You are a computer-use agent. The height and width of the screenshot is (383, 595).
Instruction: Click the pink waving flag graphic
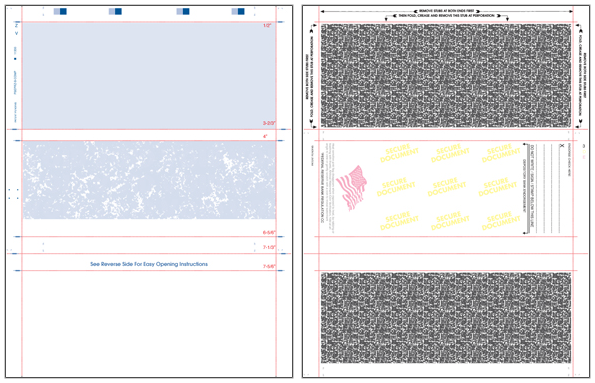point(352,188)
